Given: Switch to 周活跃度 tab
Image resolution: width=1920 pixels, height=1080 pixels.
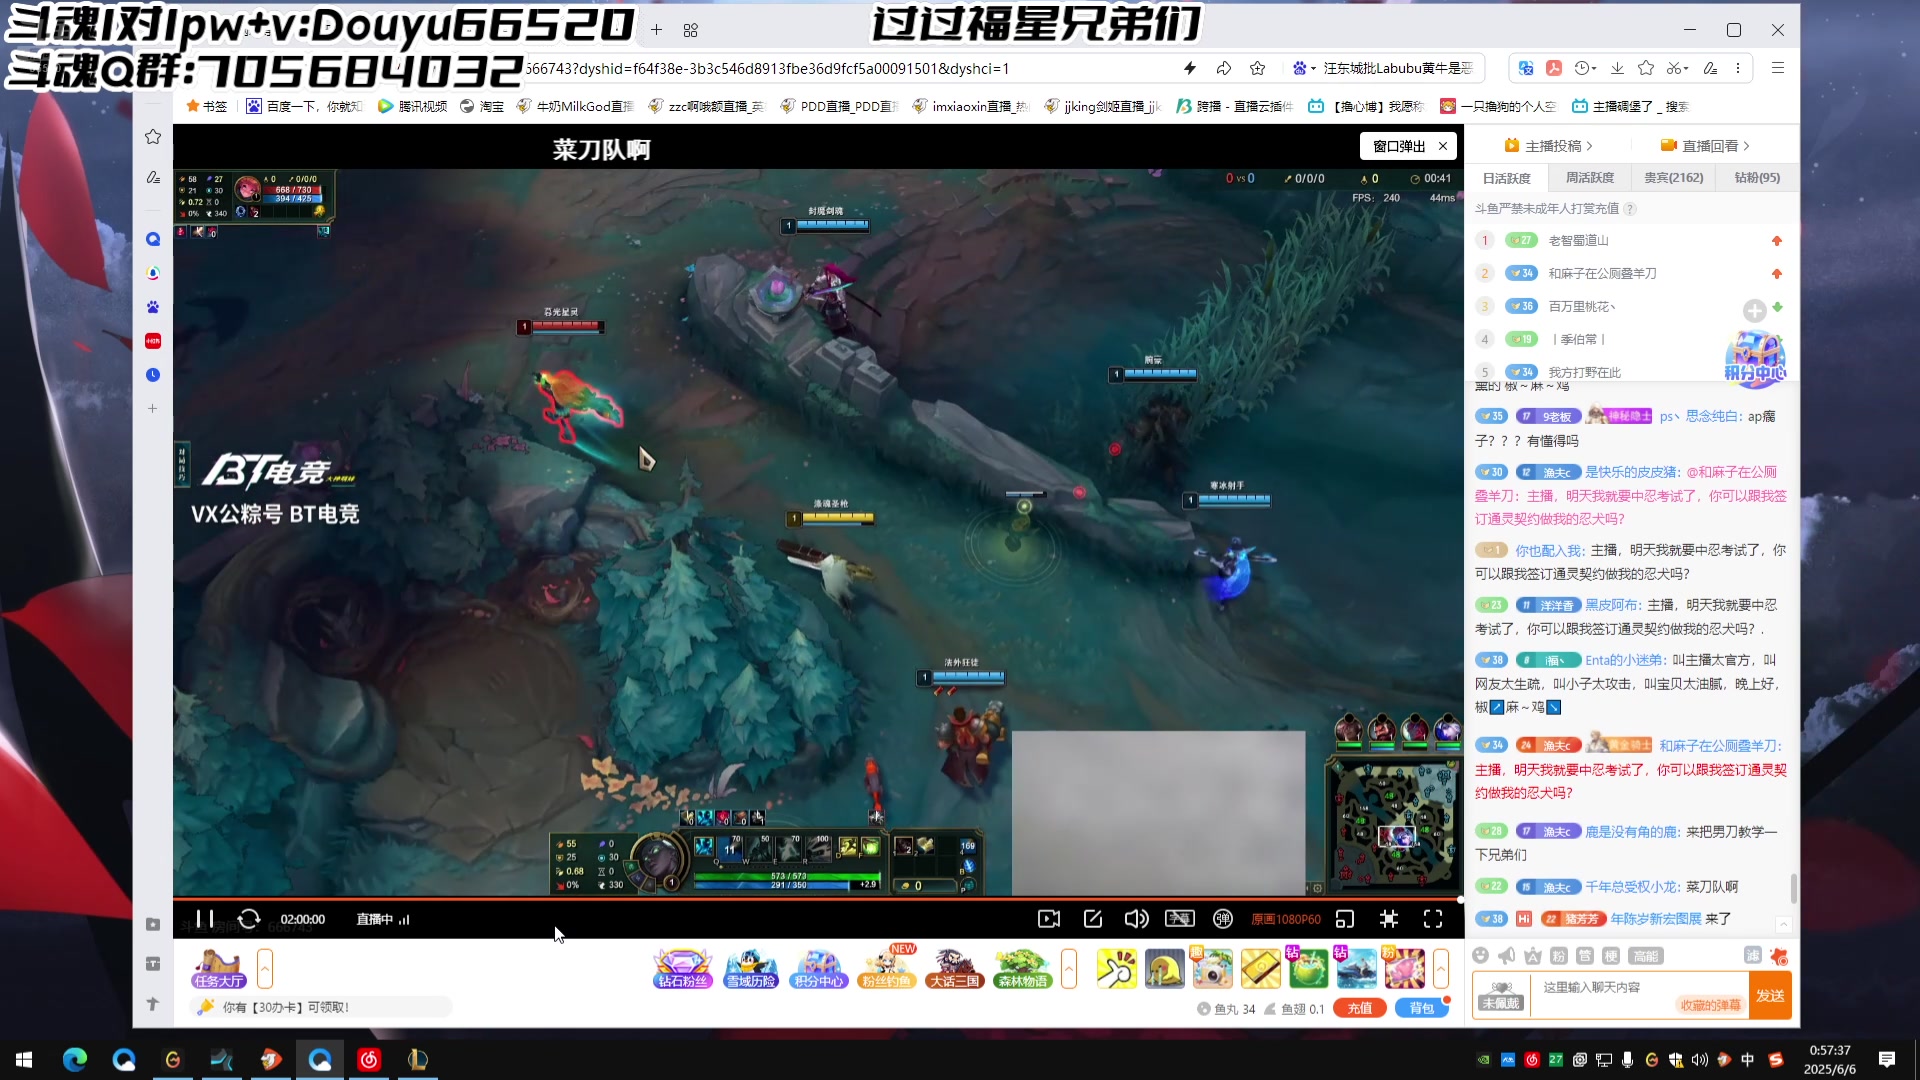Looking at the screenshot, I should [1590, 178].
